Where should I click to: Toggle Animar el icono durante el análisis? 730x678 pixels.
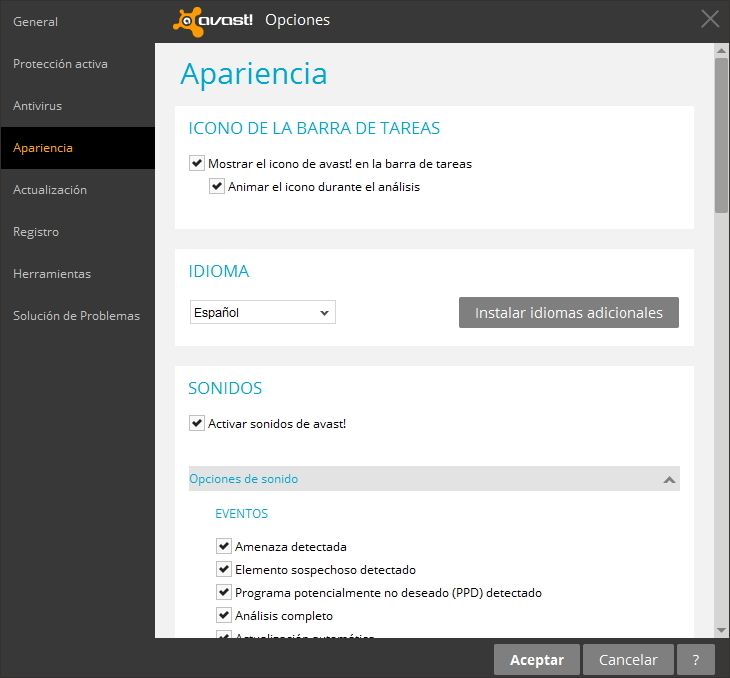pos(216,186)
